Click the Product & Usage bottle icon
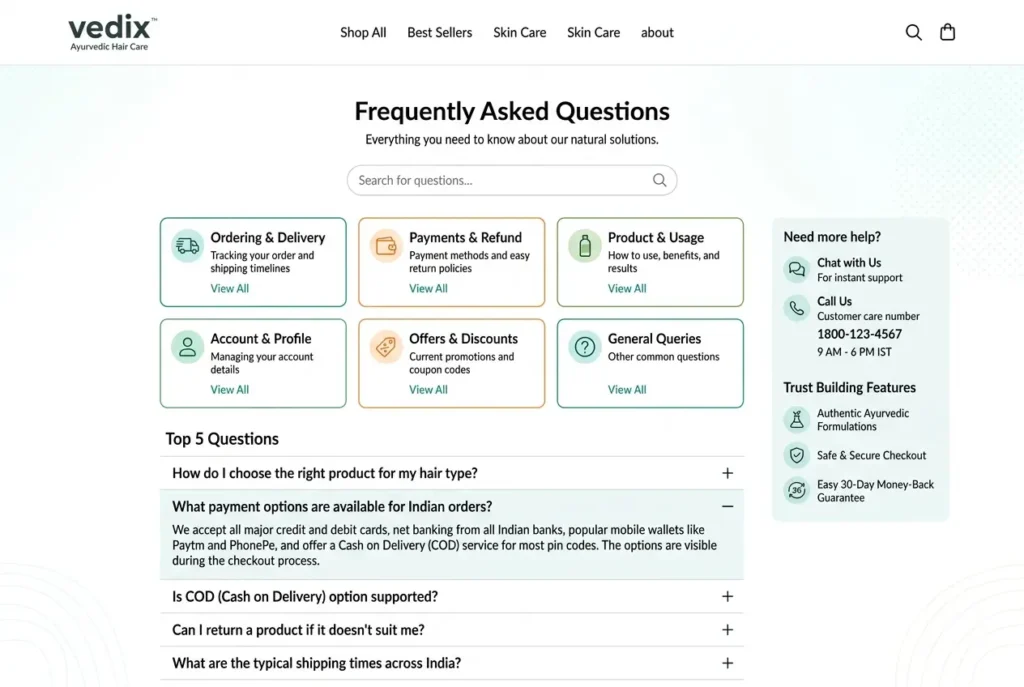The width and height of the screenshot is (1024, 687). click(x=583, y=246)
